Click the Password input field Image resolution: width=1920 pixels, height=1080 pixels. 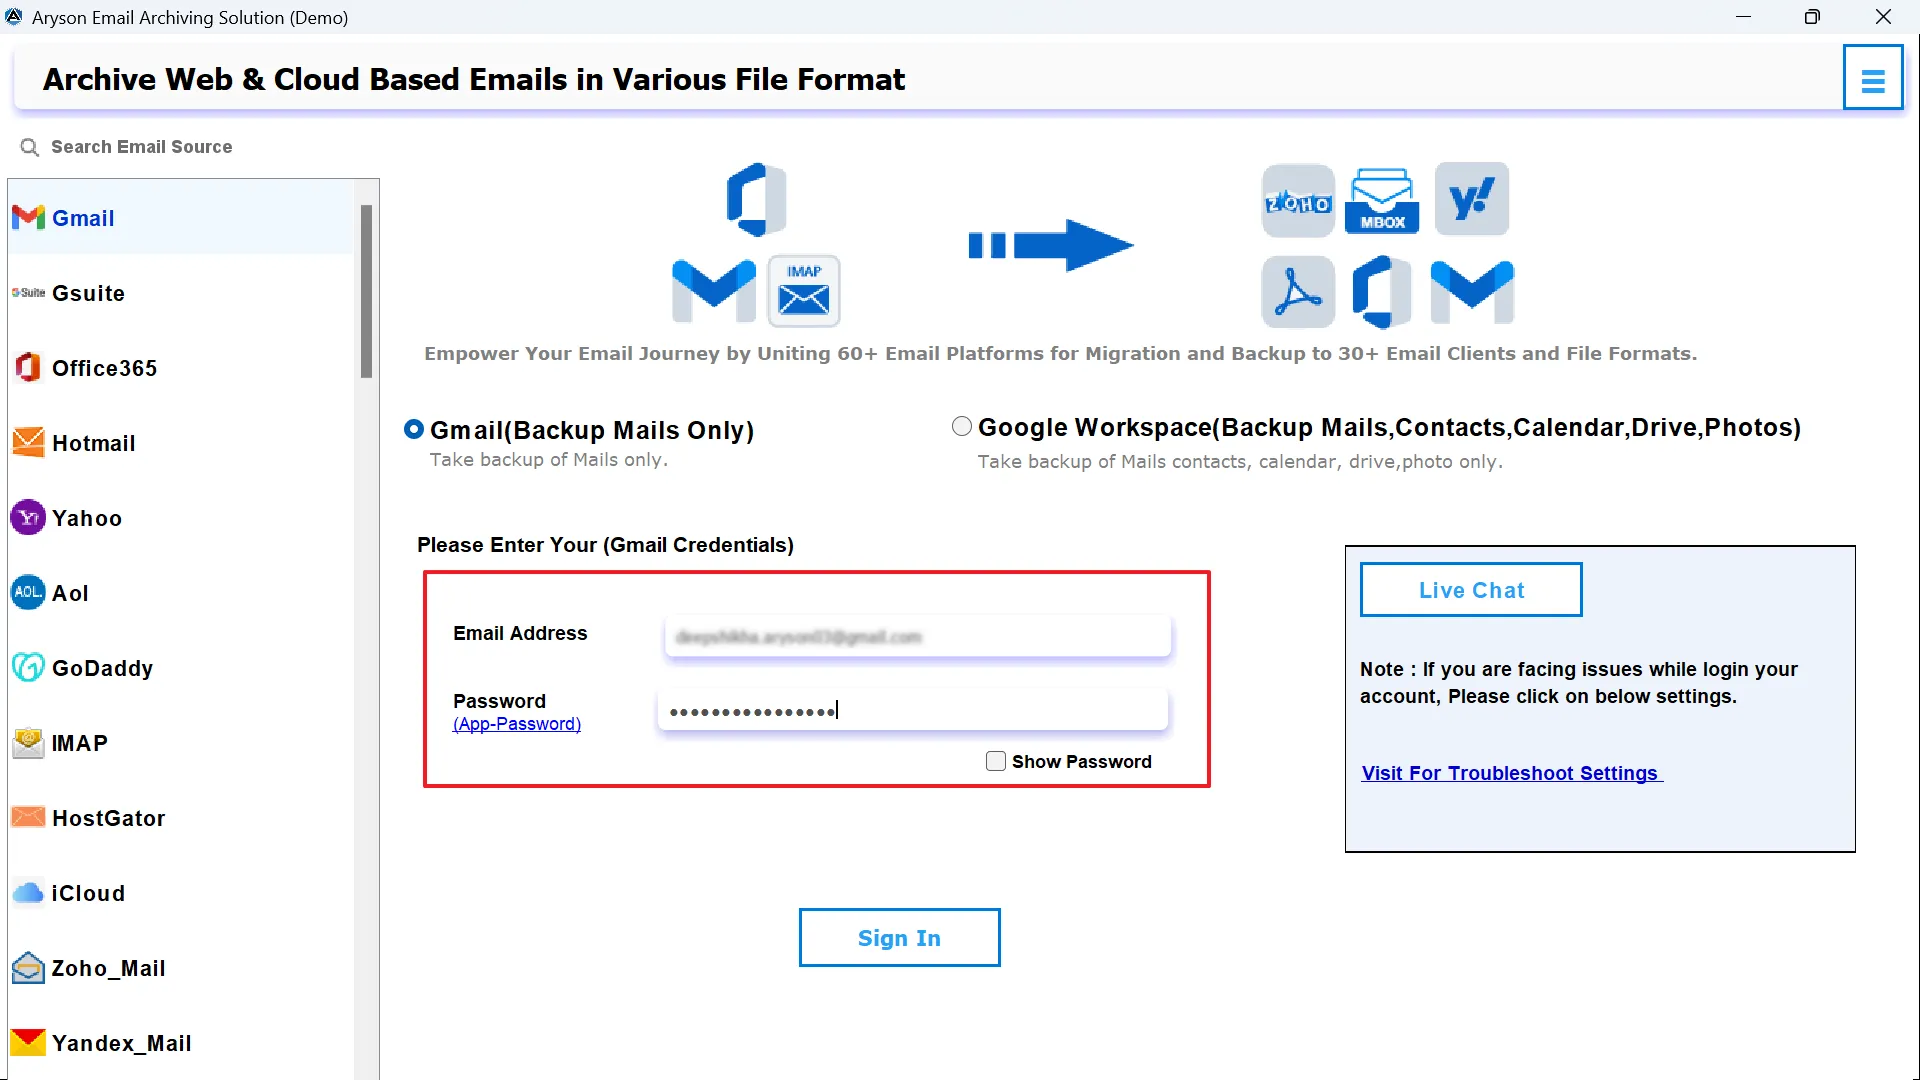point(912,710)
